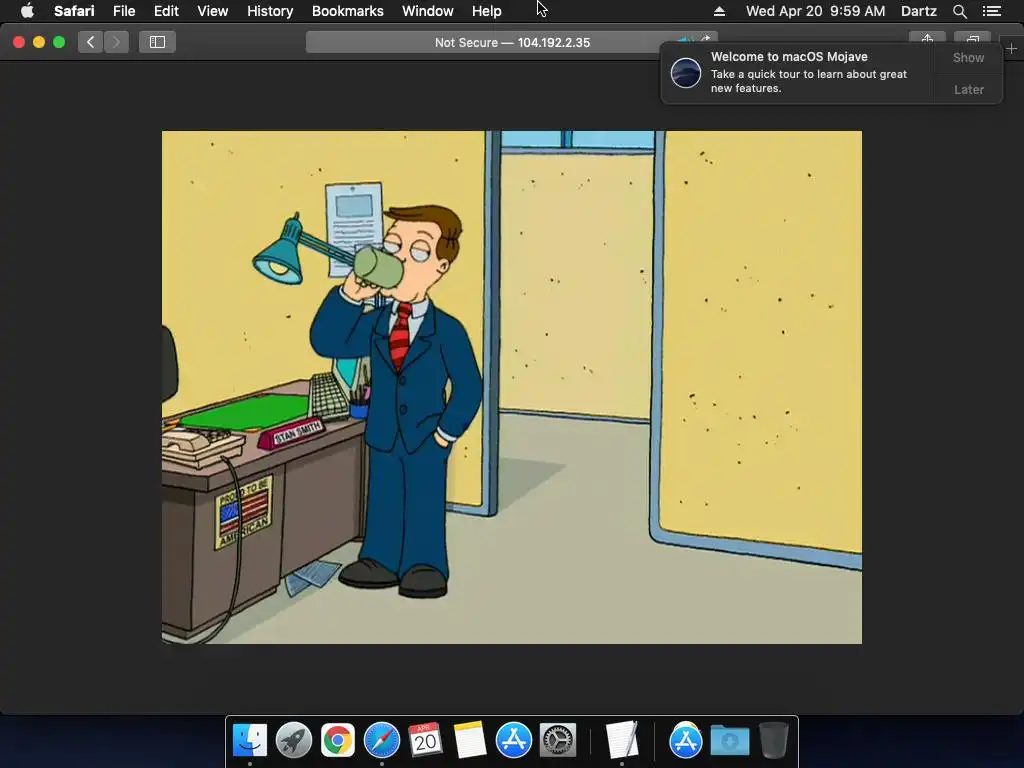This screenshot has width=1024, height=768.
Task: Click the eject icon in menu bar
Action: [x=719, y=11]
